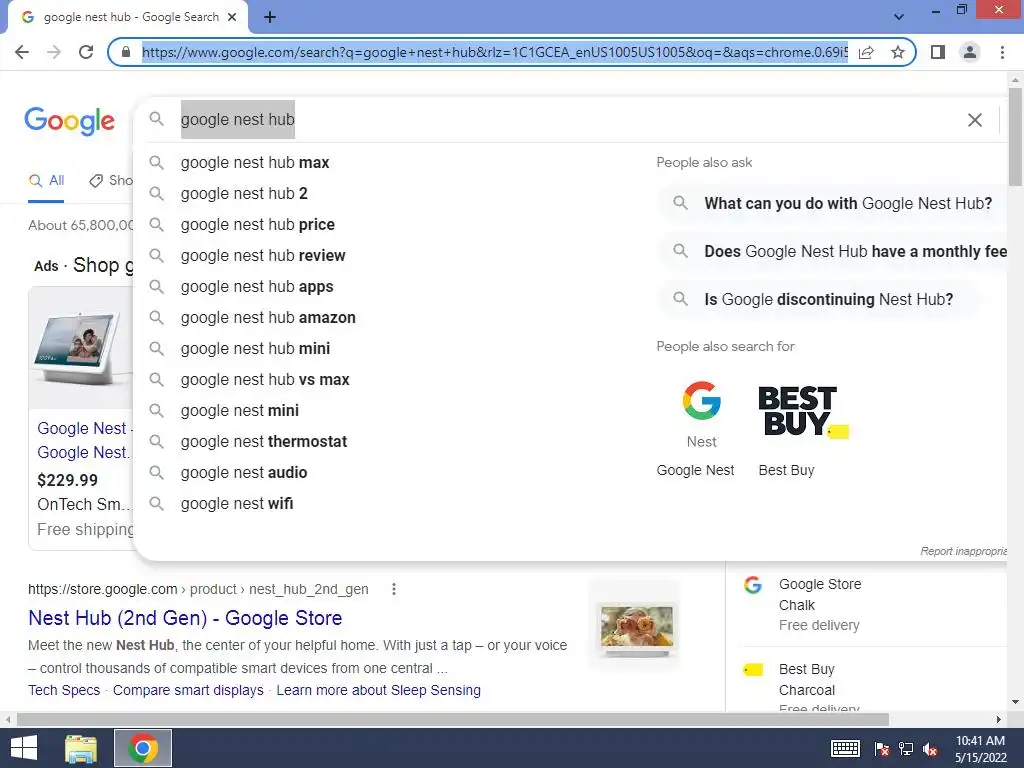Click the Google logo
The height and width of the screenshot is (768, 1024).
(x=69, y=121)
